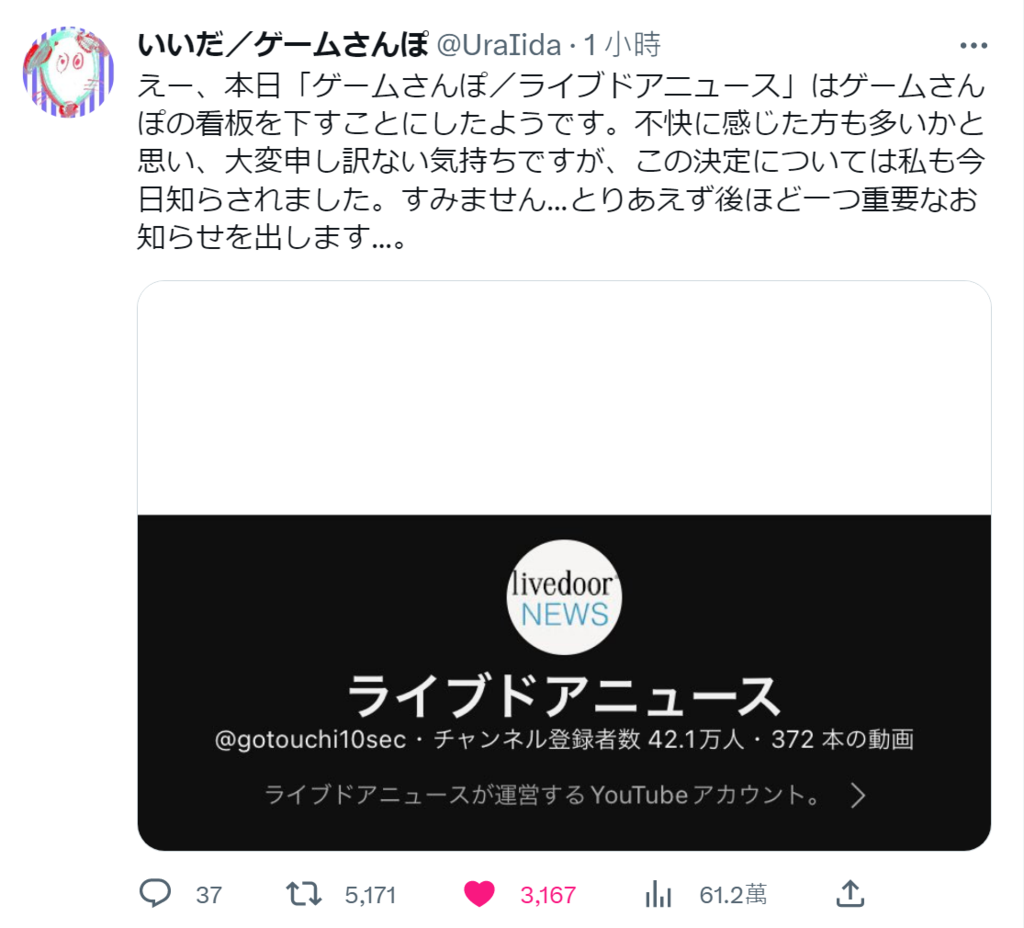This screenshot has height=928, width=1024.
Task: Open the reply speech bubble icon
Action: click(x=155, y=893)
